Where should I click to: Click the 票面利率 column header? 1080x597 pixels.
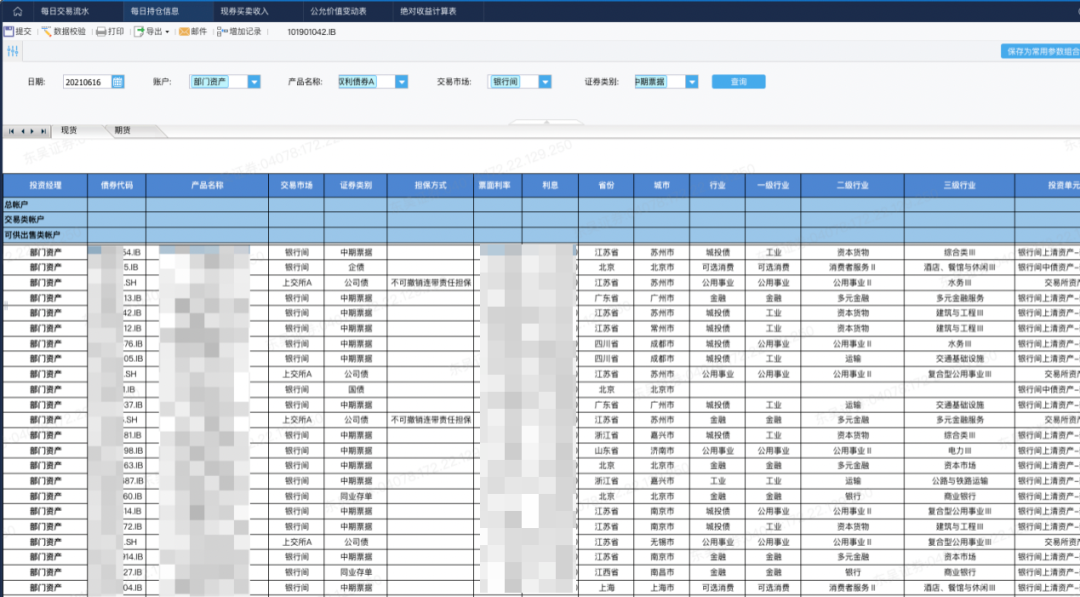coord(497,186)
